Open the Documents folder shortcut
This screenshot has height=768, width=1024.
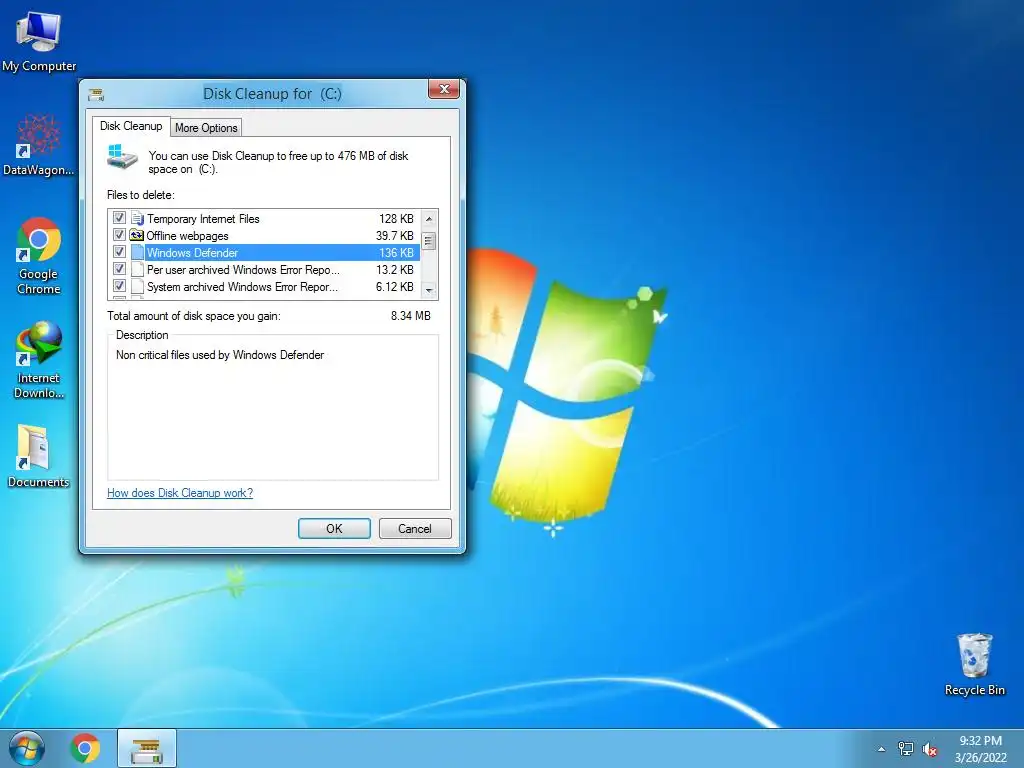[39, 456]
